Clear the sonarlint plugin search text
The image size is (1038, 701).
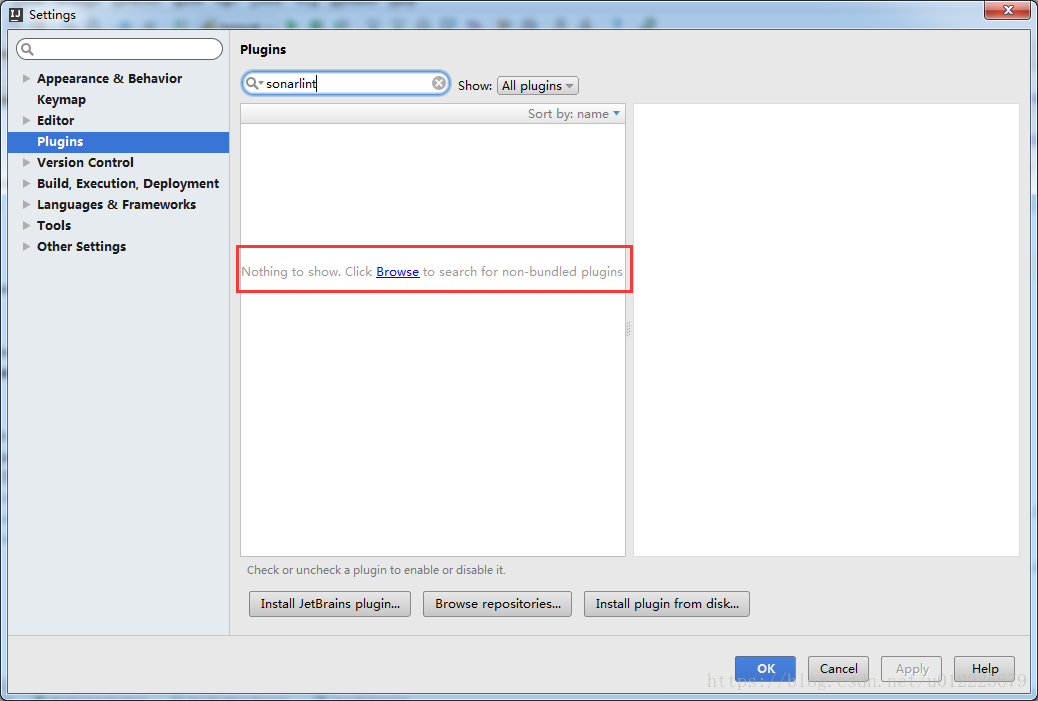pos(439,83)
